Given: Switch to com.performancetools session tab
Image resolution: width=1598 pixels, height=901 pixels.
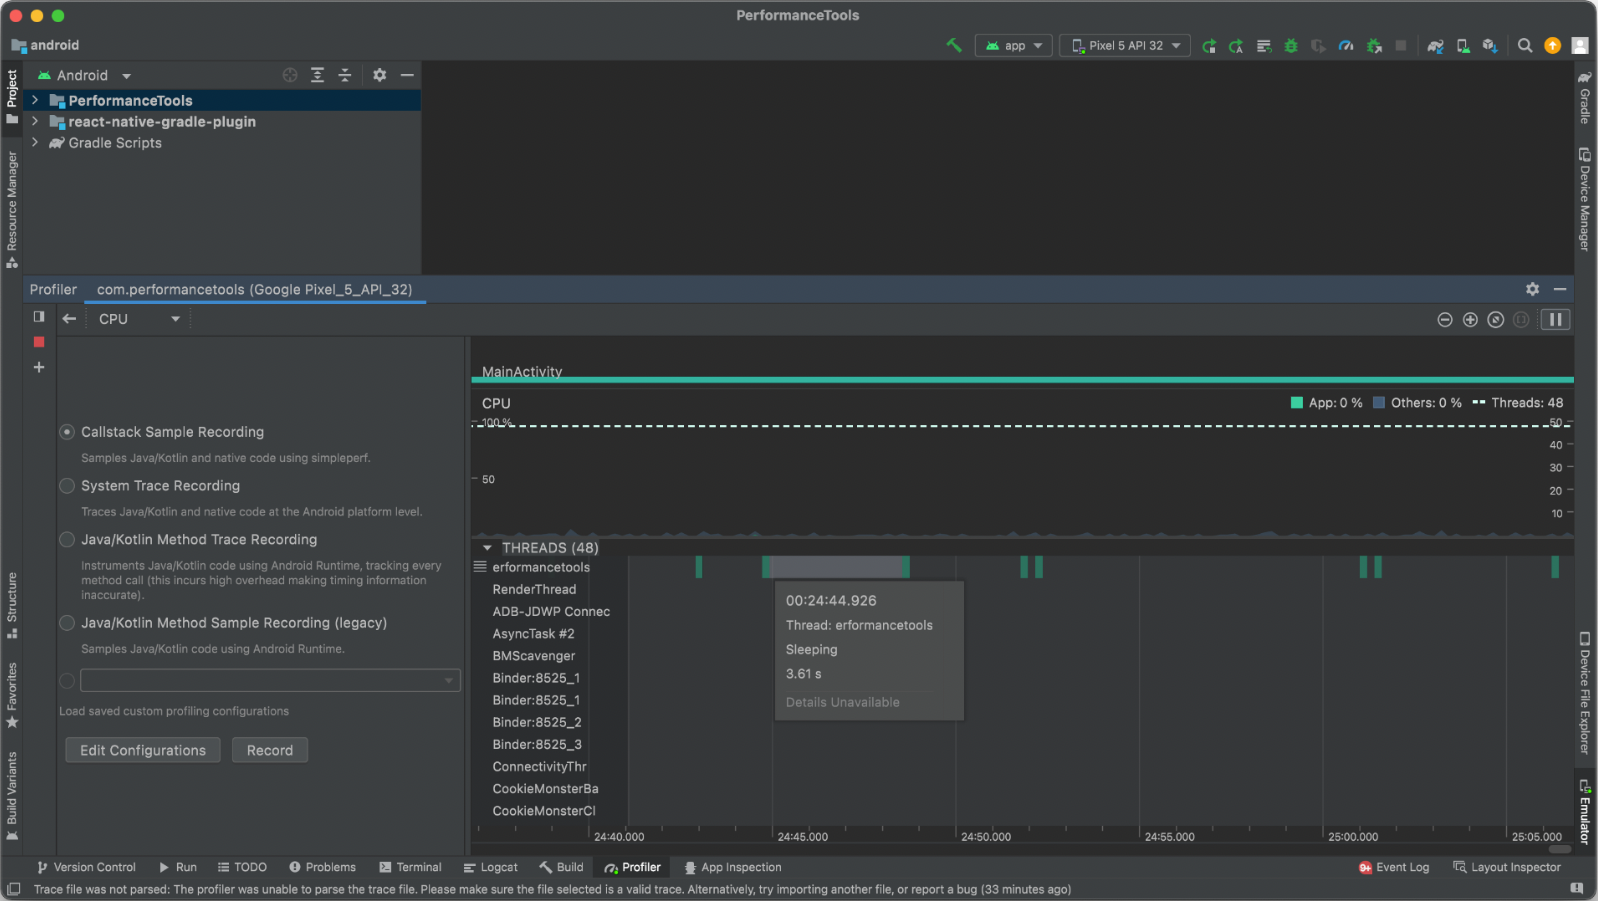Looking at the screenshot, I should tap(254, 290).
